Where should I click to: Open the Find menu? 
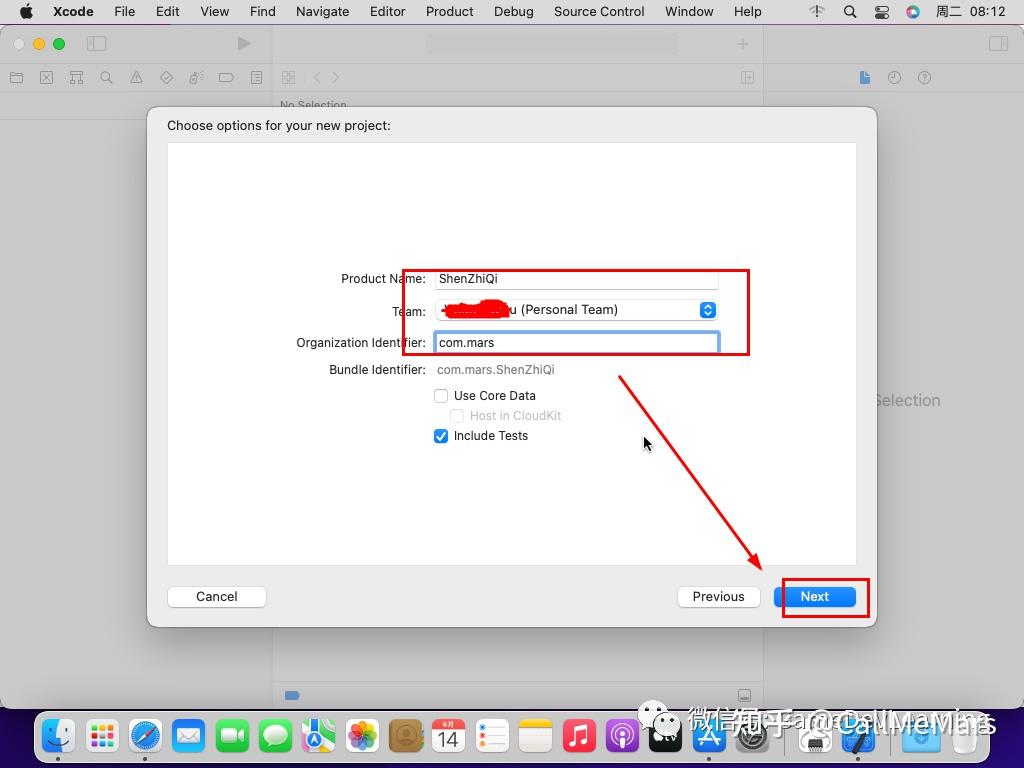click(263, 11)
